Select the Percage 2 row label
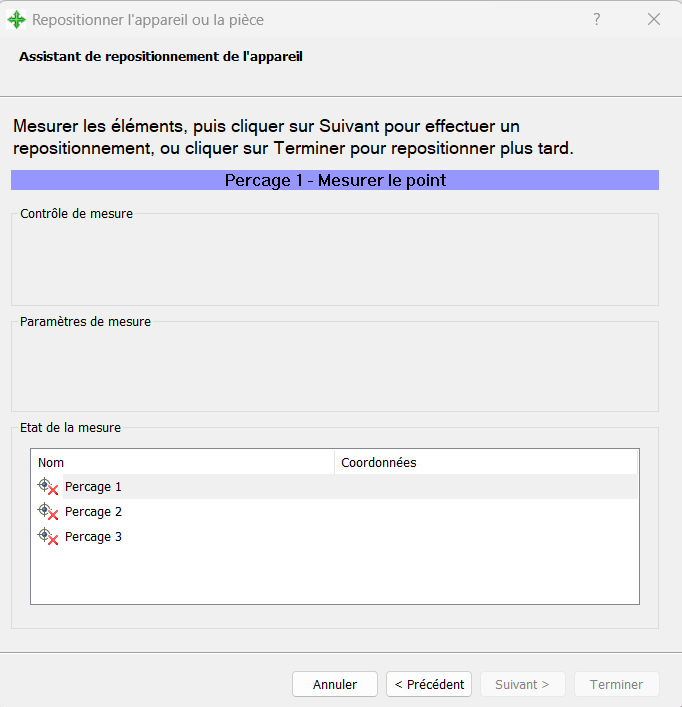Image resolution: width=682 pixels, height=707 pixels. [x=93, y=512]
